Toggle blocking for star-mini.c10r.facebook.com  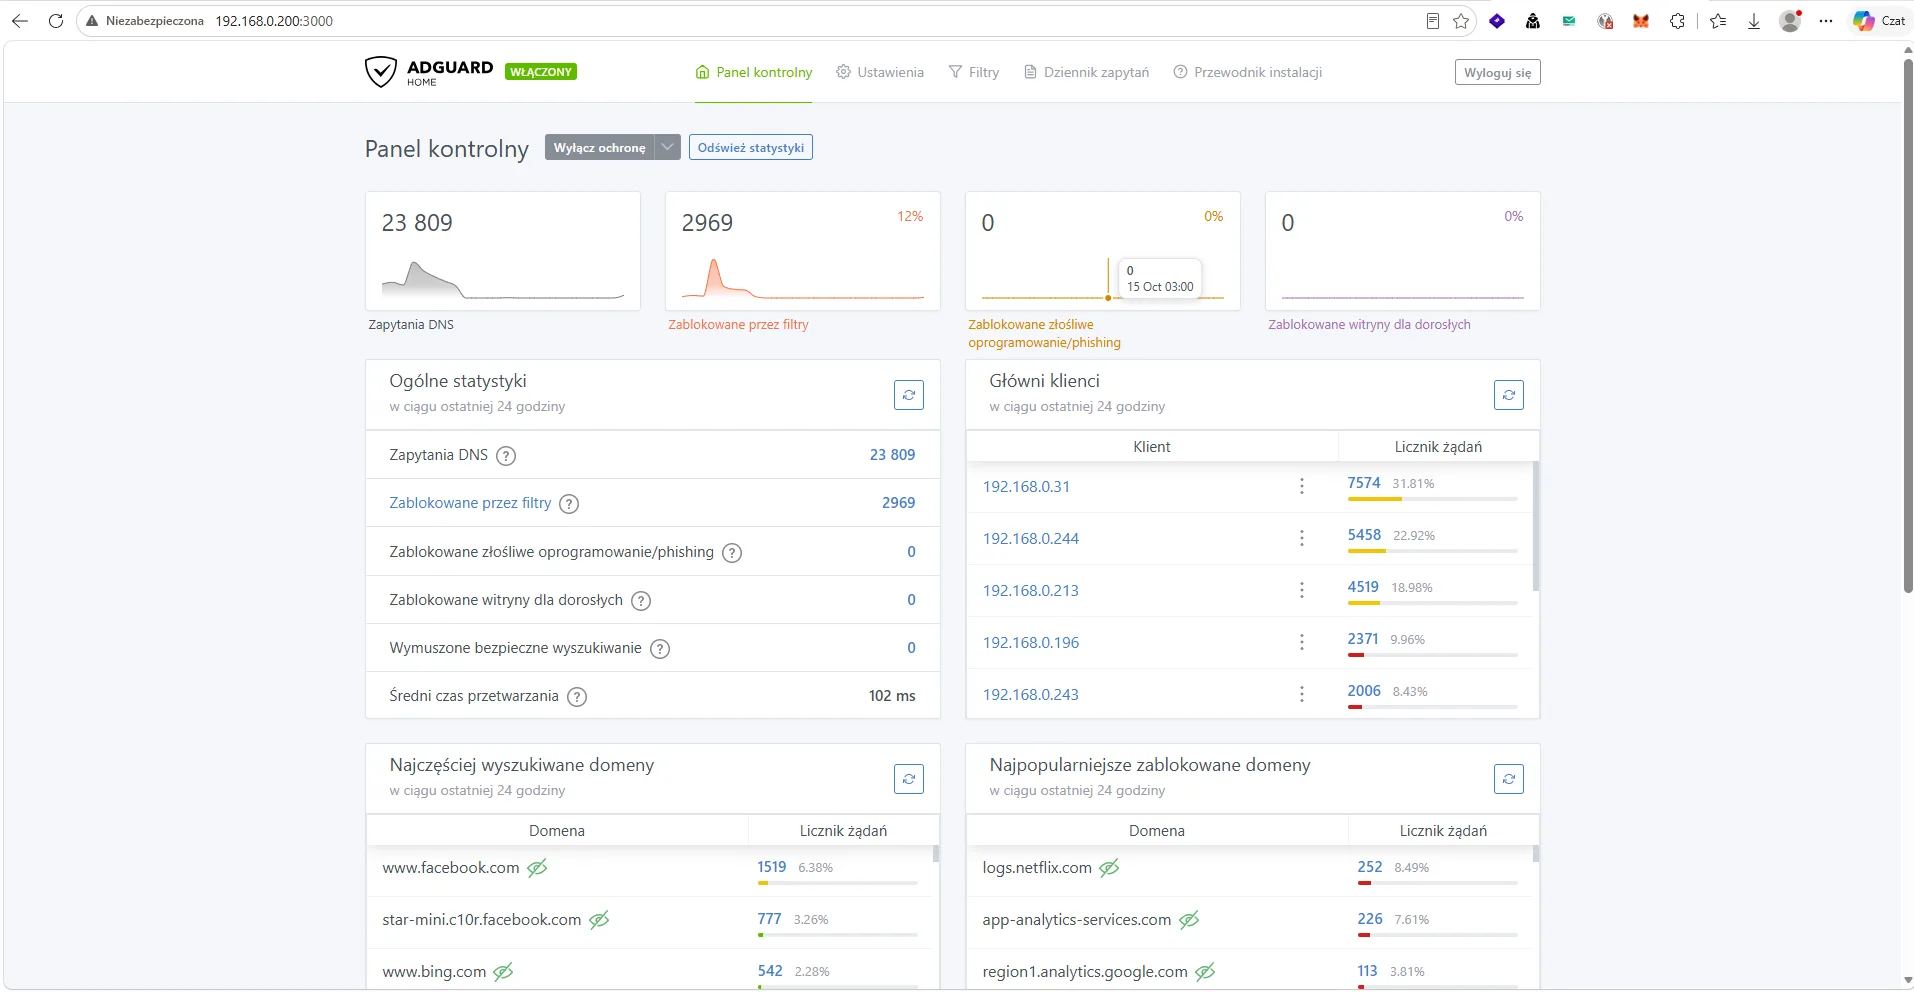[x=599, y=920]
